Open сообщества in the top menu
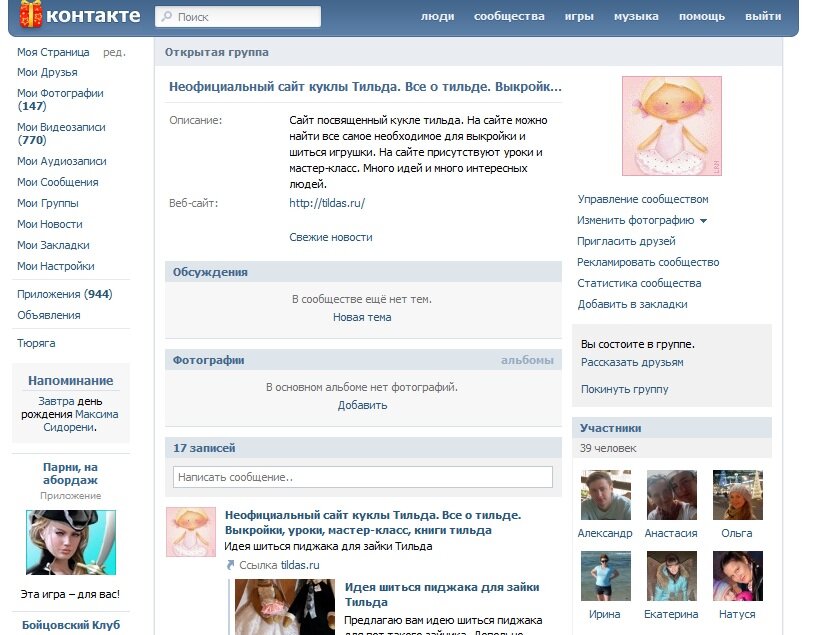813x635 pixels. pos(509,16)
